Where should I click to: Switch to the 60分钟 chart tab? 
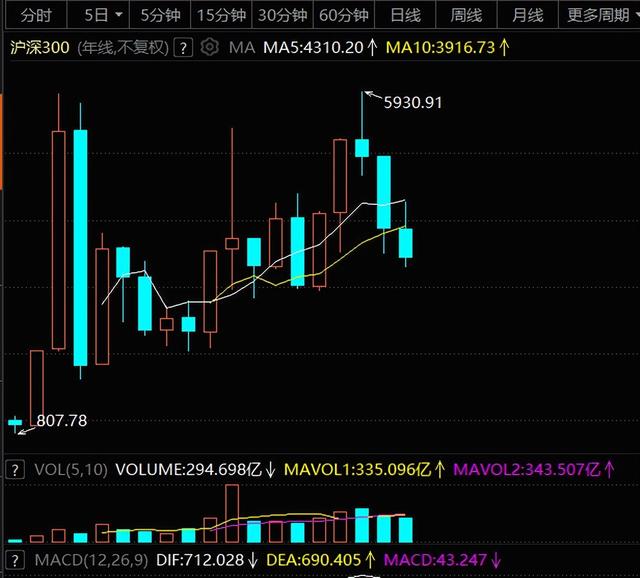(344, 15)
